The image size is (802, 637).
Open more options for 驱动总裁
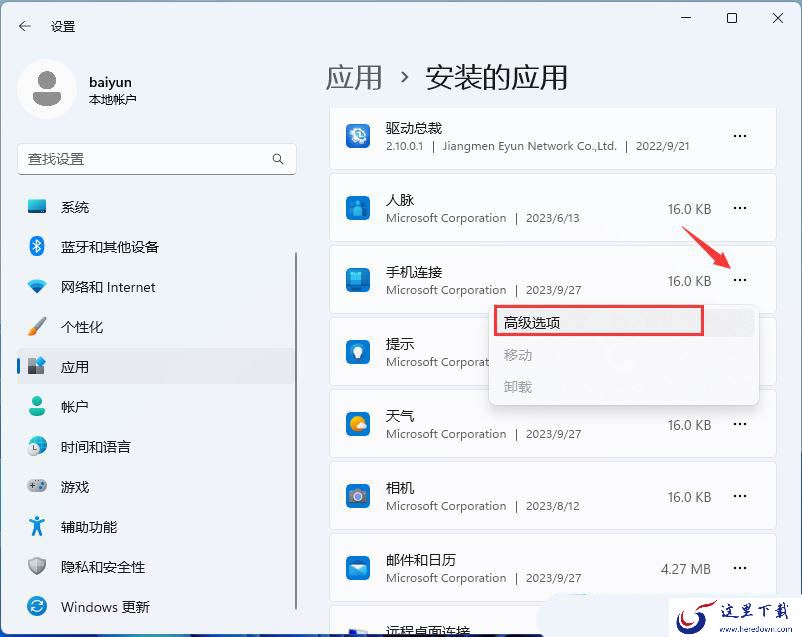click(740, 136)
